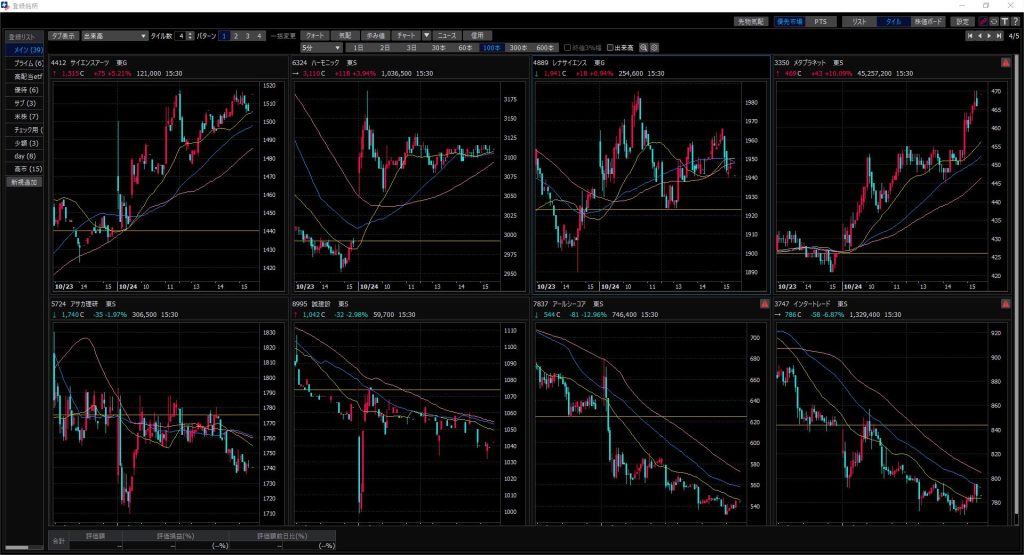Viewport: 1024px width, 555px height.
Task: Open chart settings gear icon in toolbar
Action: [654, 47]
